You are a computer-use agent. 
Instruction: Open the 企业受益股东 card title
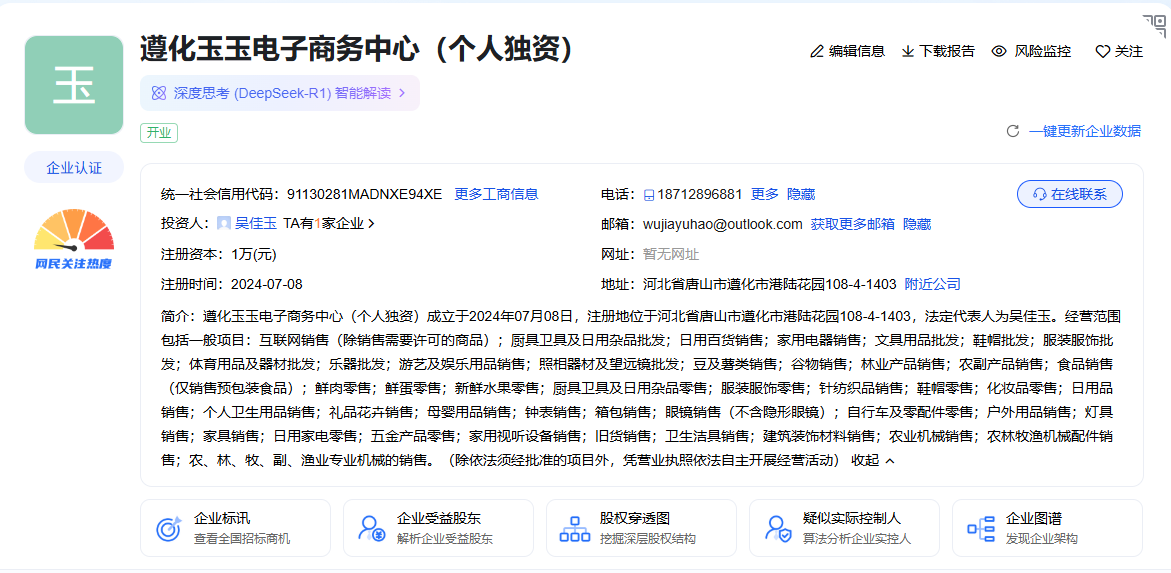coord(439,518)
